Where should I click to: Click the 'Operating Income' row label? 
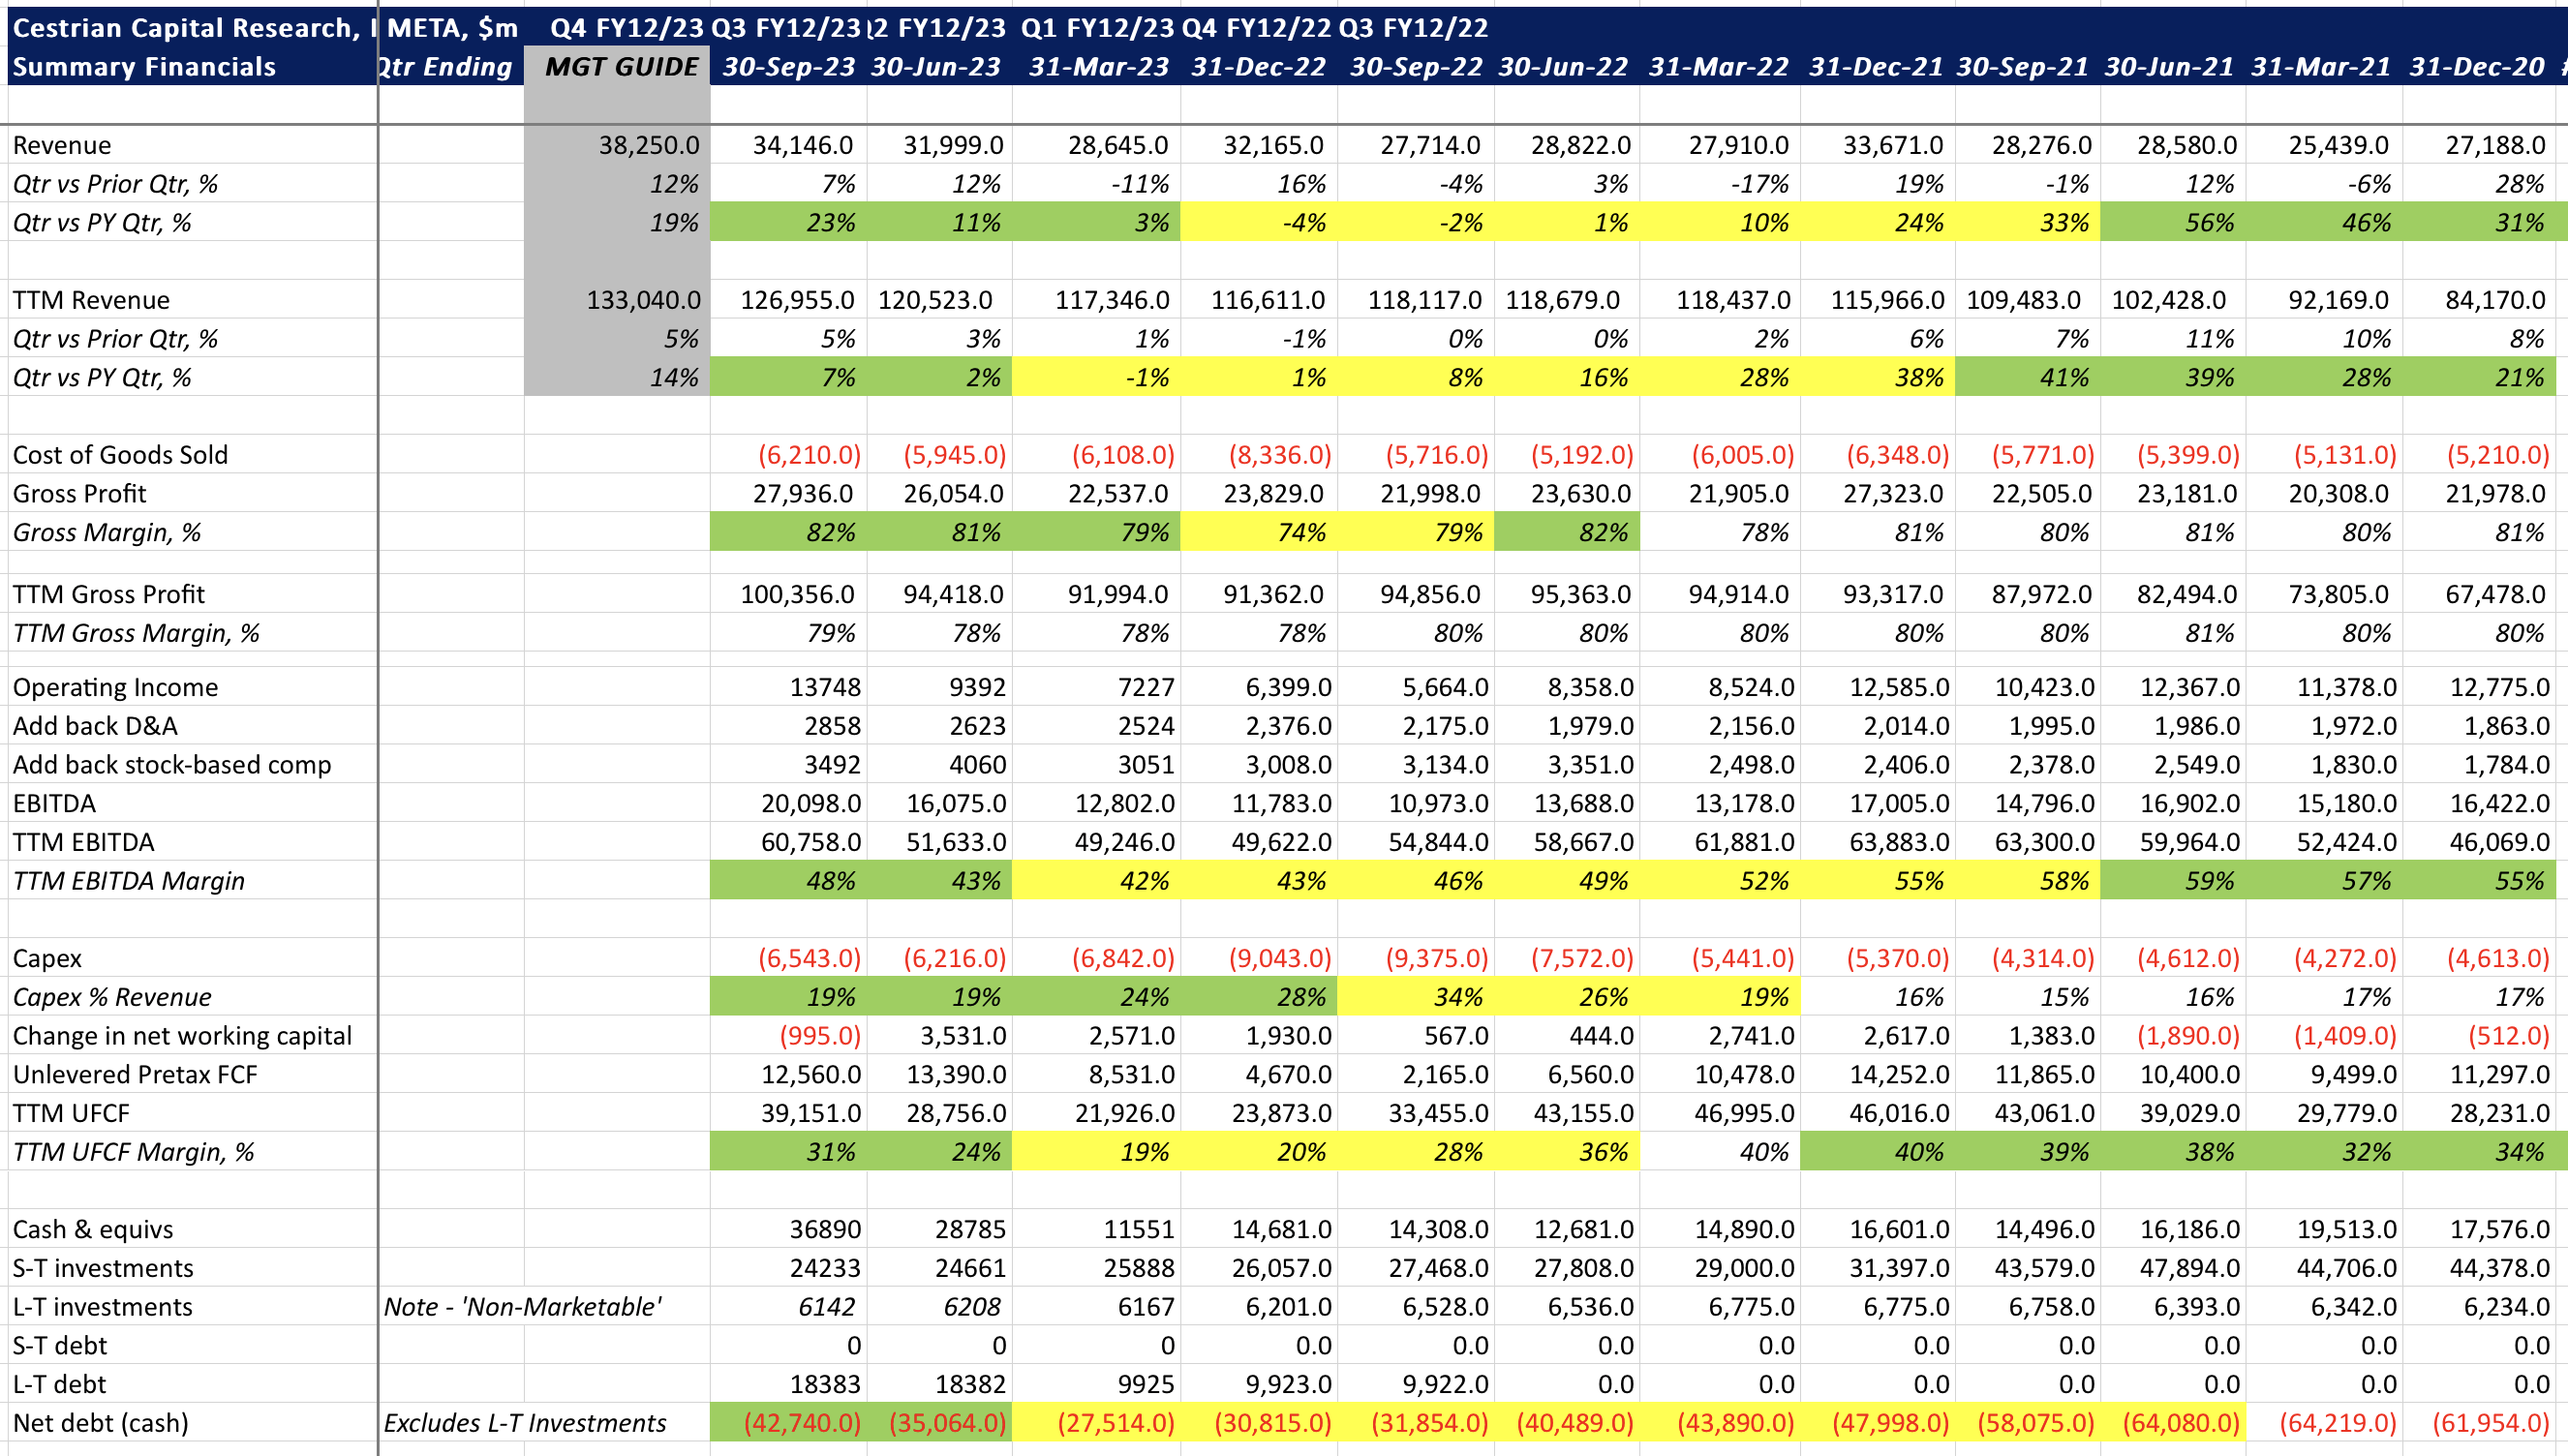(x=115, y=687)
